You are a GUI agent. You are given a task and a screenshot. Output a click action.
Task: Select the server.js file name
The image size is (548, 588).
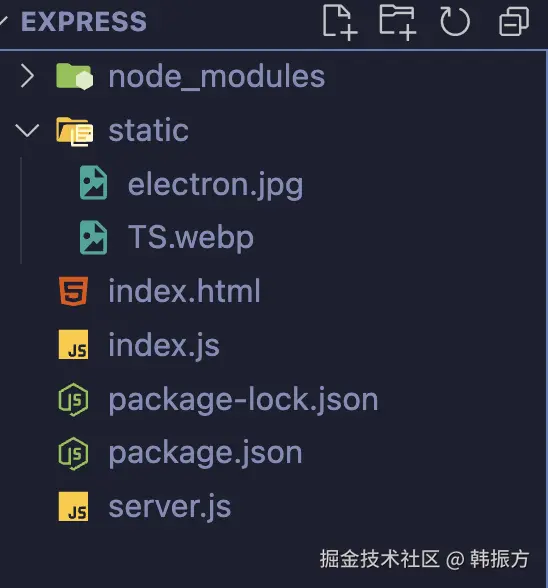coord(170,507)
